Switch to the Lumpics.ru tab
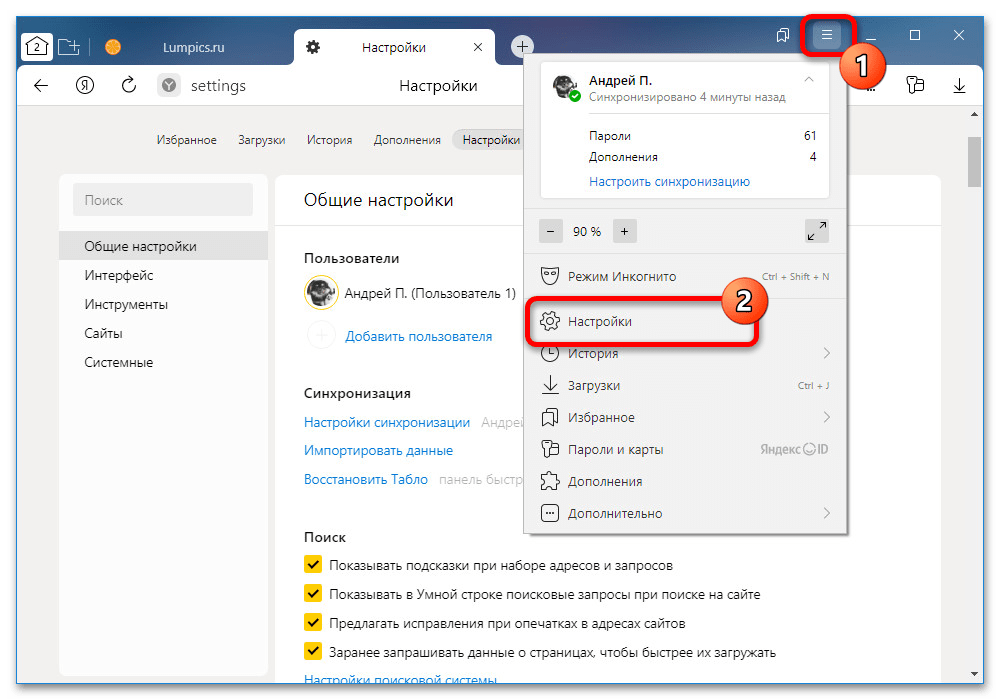1000x700 pixels. click(x=193, y=47)
